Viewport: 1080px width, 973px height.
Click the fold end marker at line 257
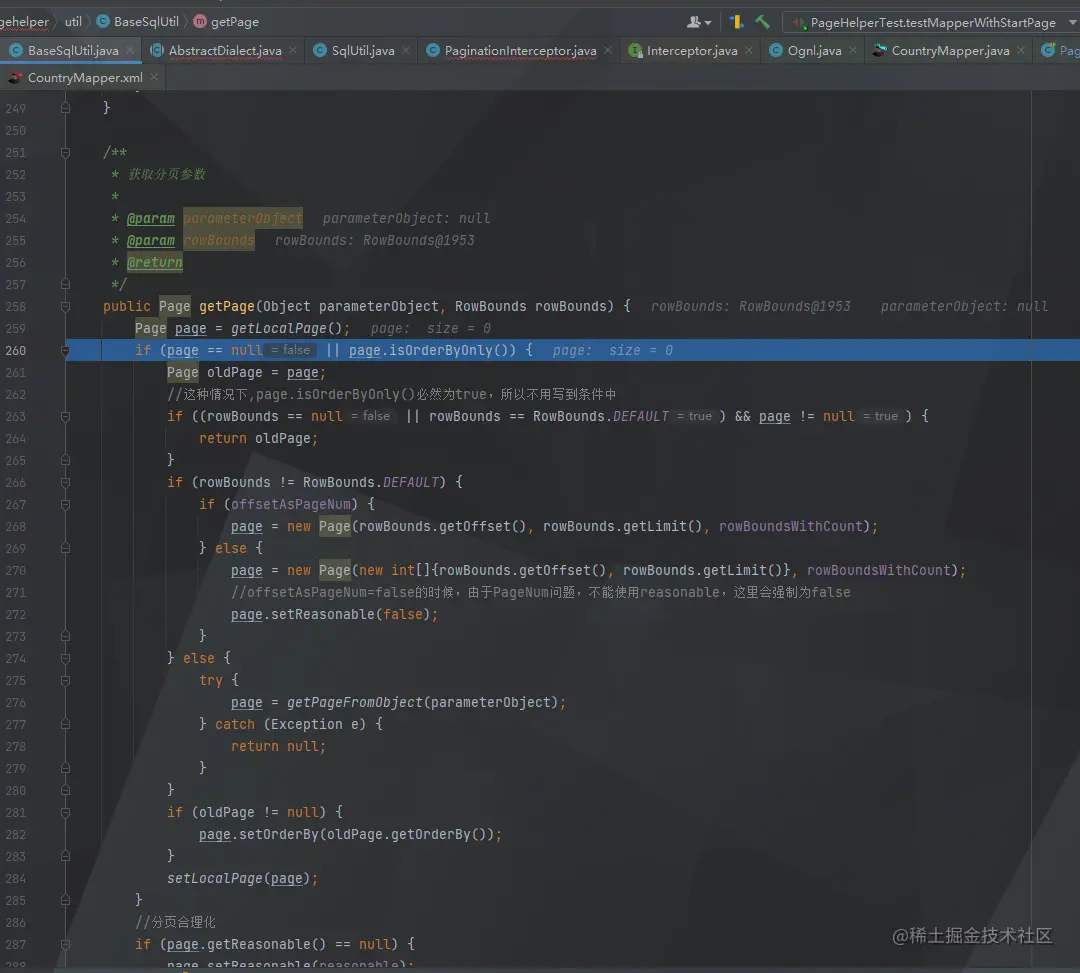65,284
